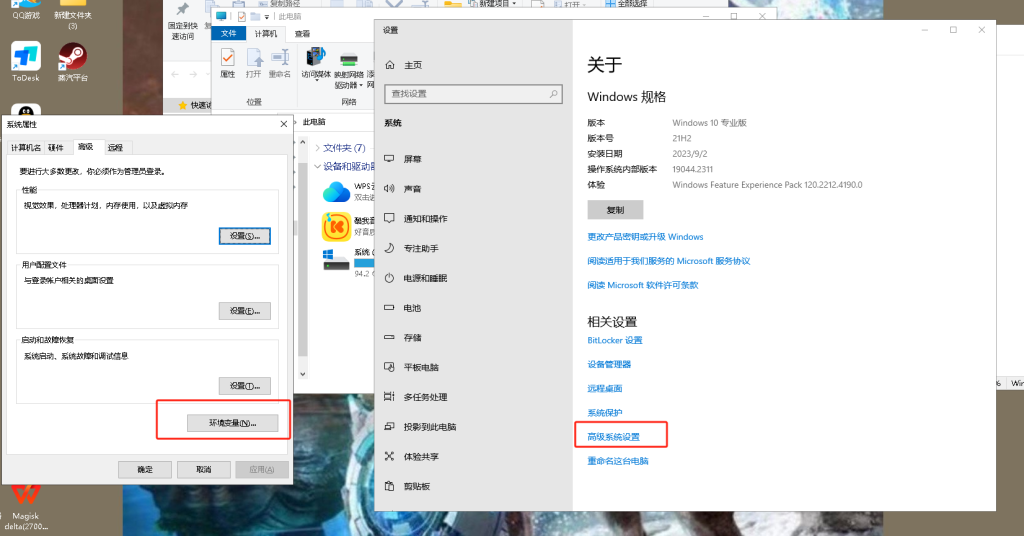
Task: Click 启动和故障恢复 设置(T)... button
Action: click(245, 386)
